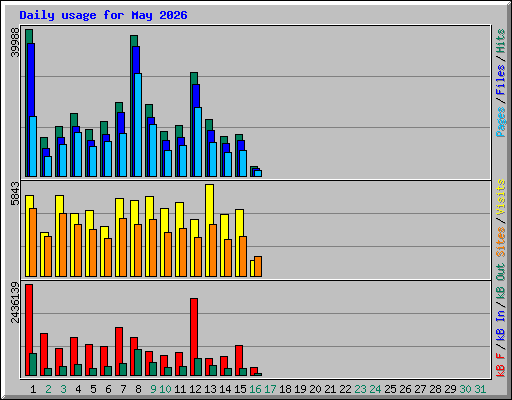The width and height of the screenshot is (512, 400).
Task: Click day 28 on the x-axis
Action: (435, 389)
